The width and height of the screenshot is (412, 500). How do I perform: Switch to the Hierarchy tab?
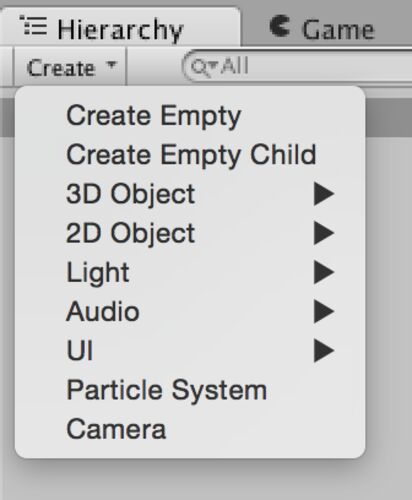tap(120, 27)
